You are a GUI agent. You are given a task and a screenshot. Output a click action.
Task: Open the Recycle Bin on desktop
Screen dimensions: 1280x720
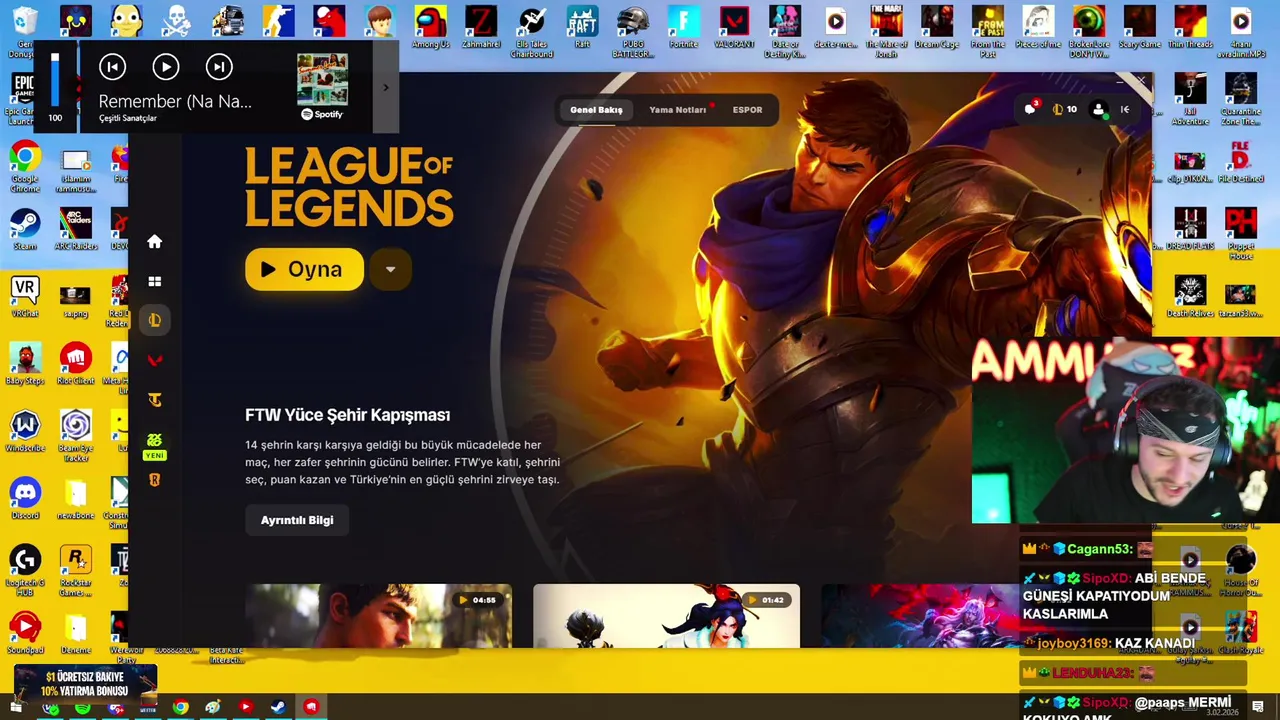click(25, 32)
